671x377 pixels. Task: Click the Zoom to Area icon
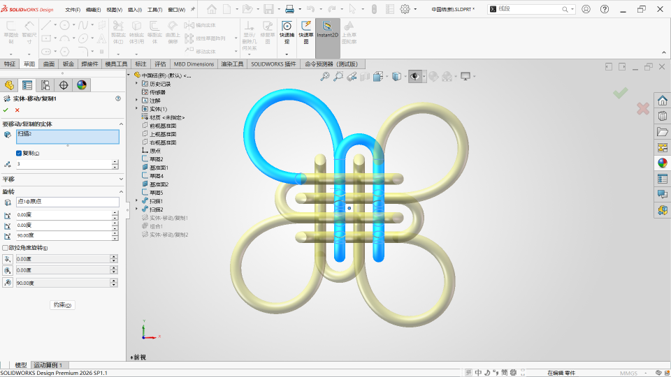(x=338, y=77)
